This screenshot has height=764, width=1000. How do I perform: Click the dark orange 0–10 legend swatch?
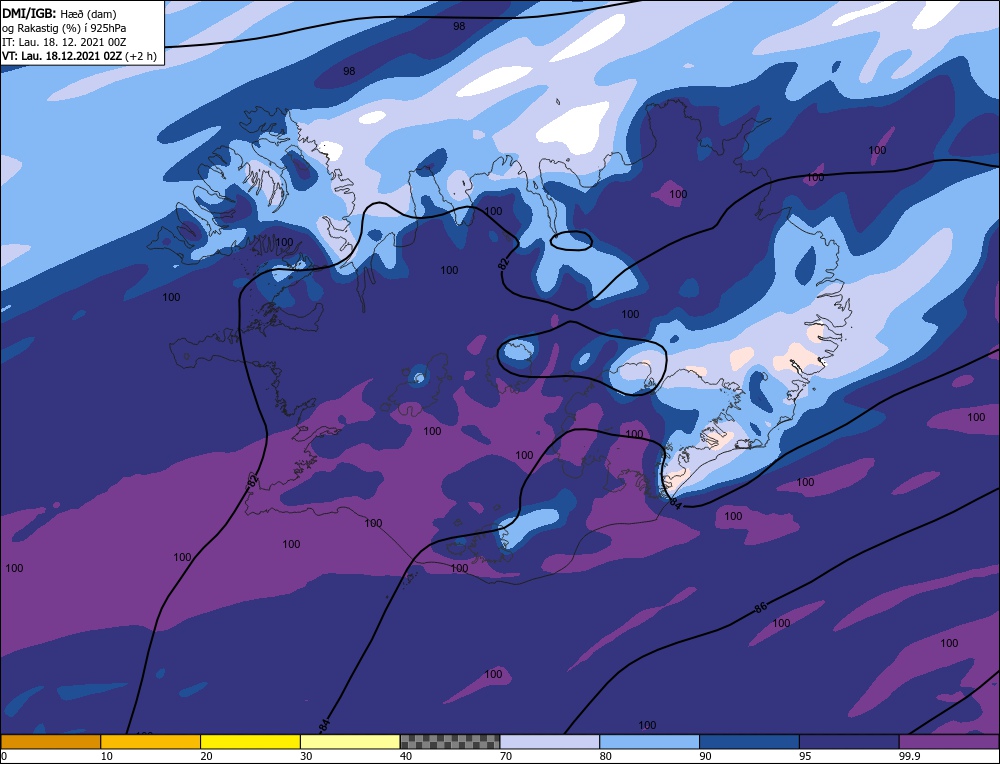click(x=50, y=742)
